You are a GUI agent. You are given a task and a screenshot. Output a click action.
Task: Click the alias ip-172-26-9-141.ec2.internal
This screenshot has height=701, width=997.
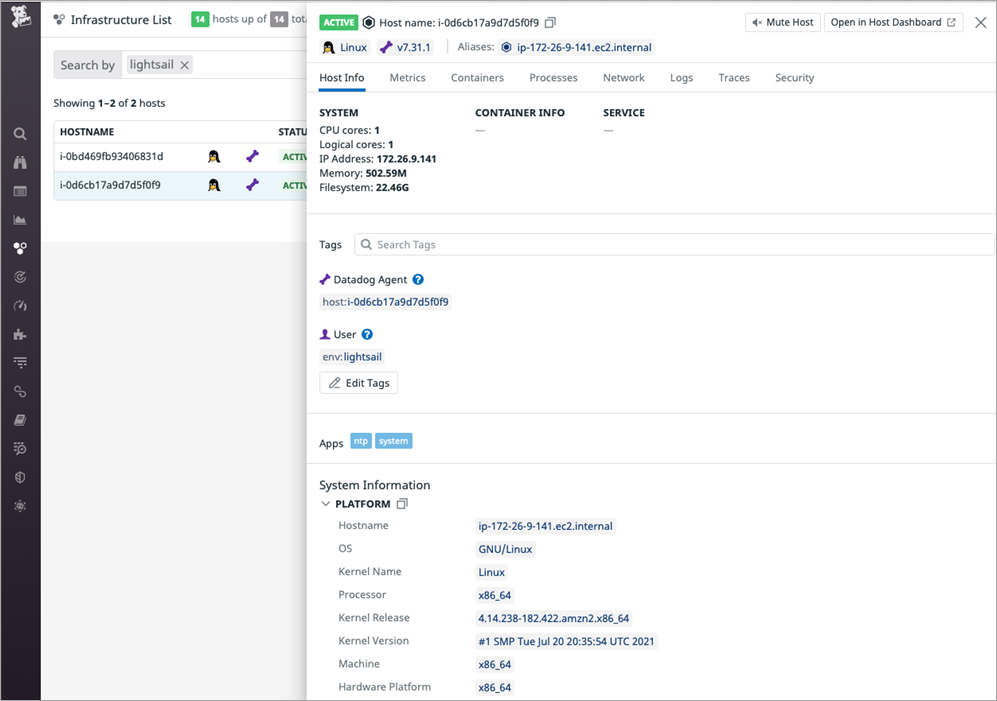(x=577, y=47)
